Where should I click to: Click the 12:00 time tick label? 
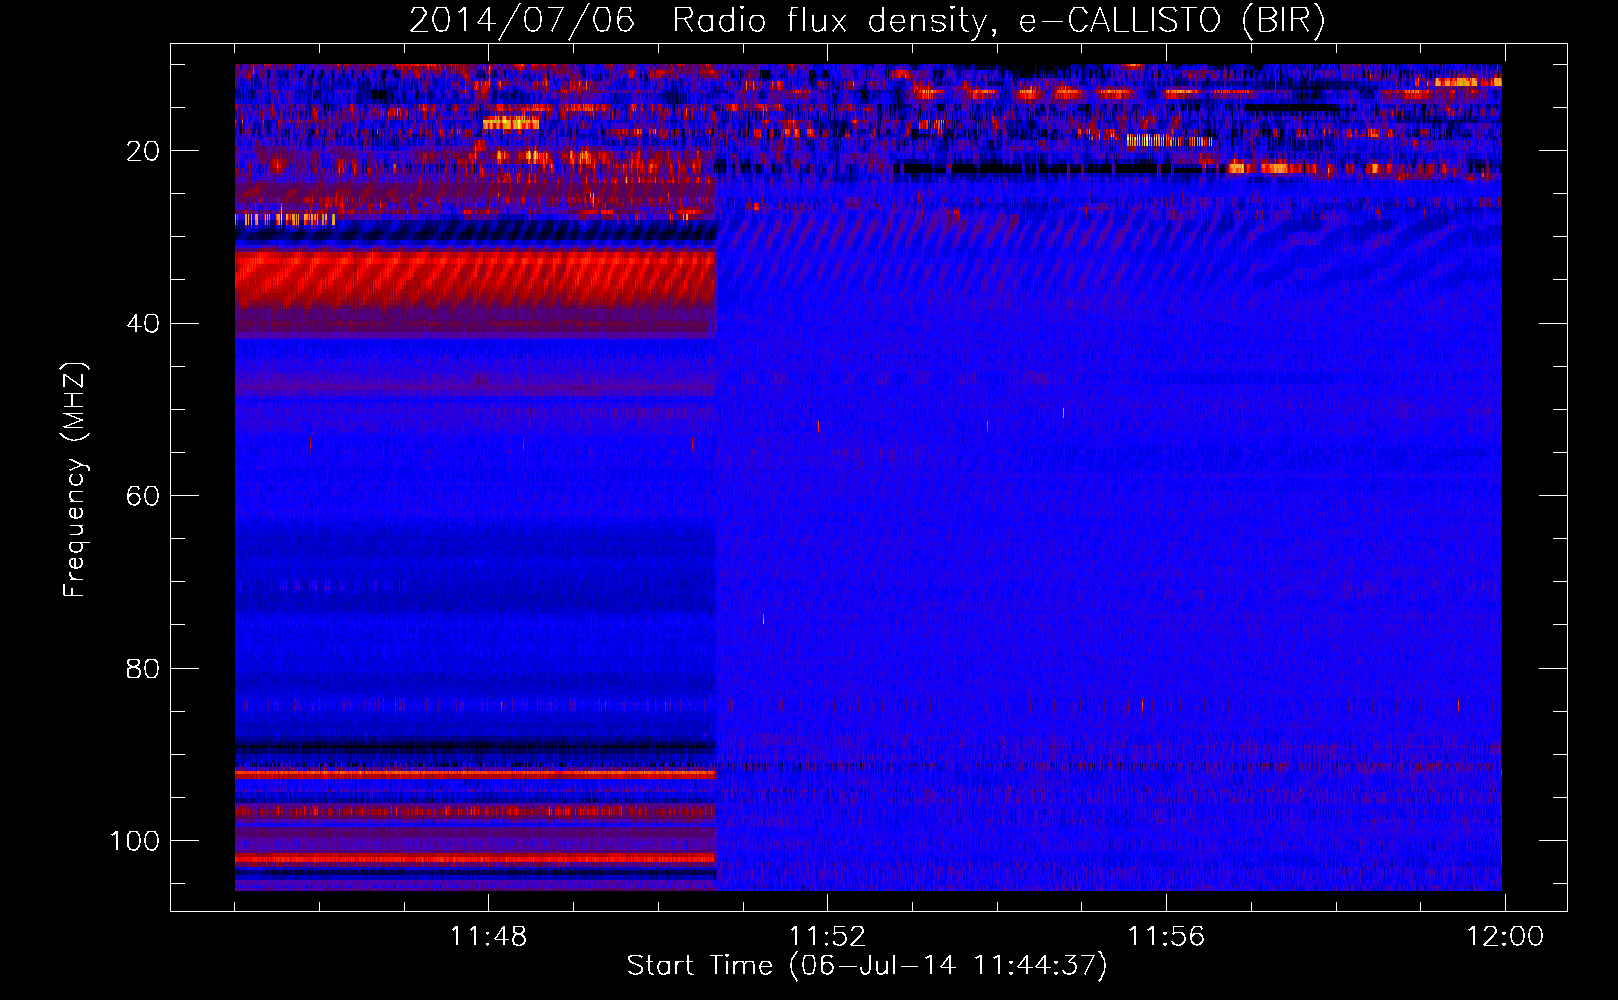click(1505, 937)
